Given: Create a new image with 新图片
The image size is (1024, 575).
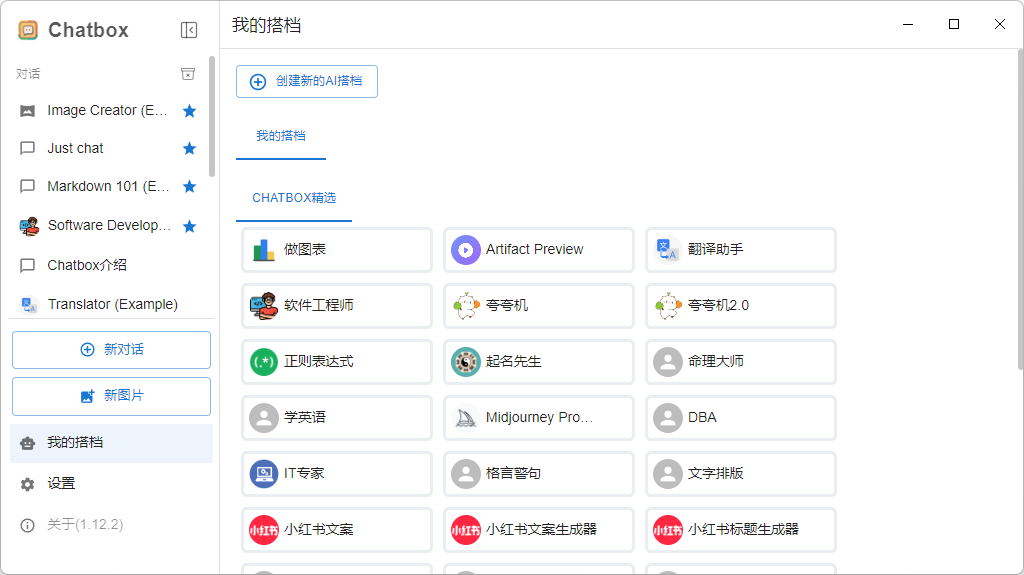Looking at the screenshot, I should 111,396.
